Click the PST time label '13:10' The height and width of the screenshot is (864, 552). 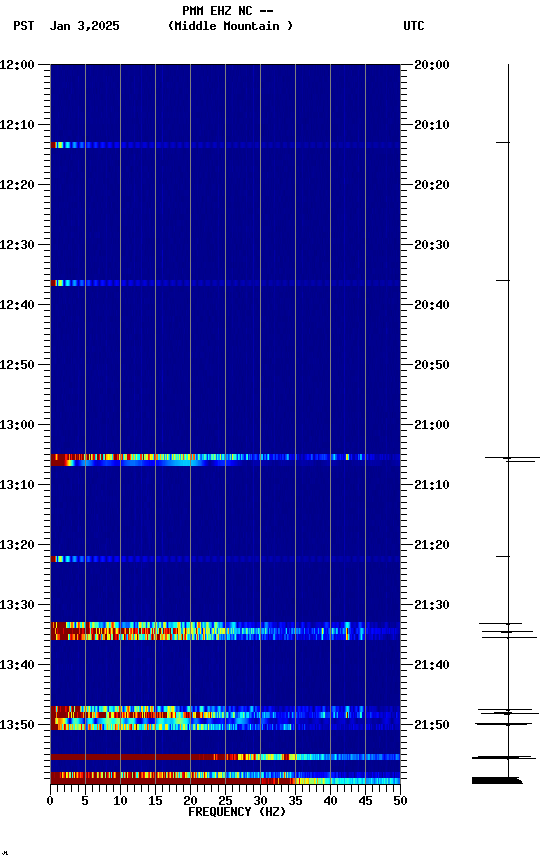point(17,485)
